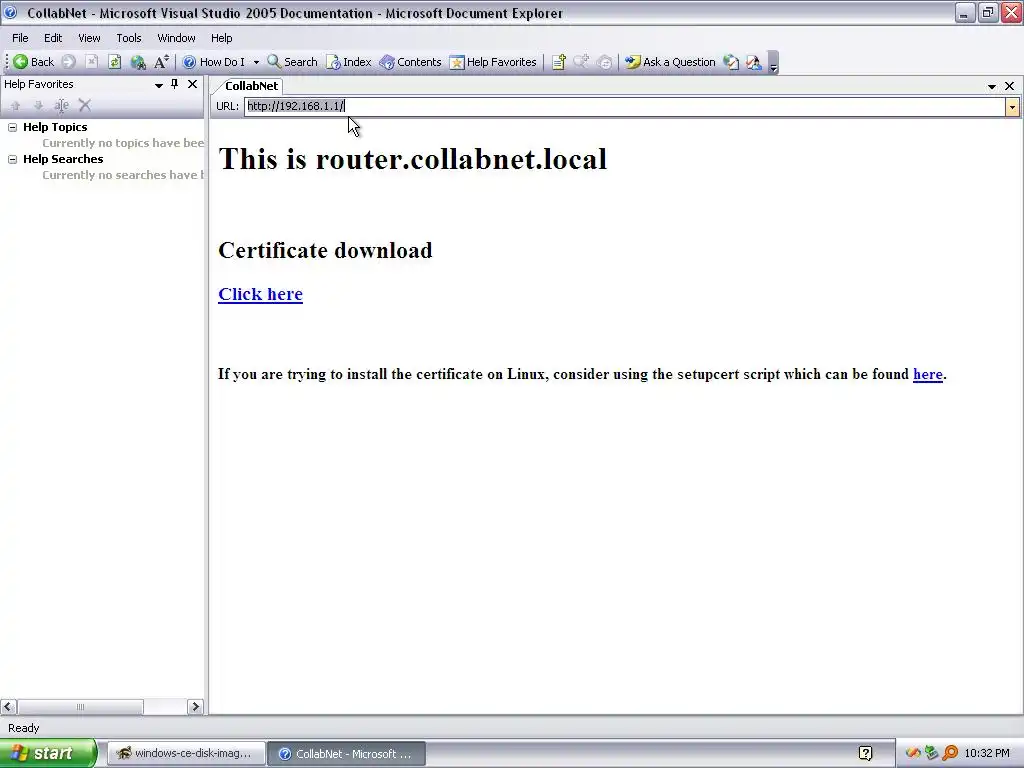Click the question mark taskbar help icon
The width and height of the screenshot is (1024, 768).
[866, 754]
